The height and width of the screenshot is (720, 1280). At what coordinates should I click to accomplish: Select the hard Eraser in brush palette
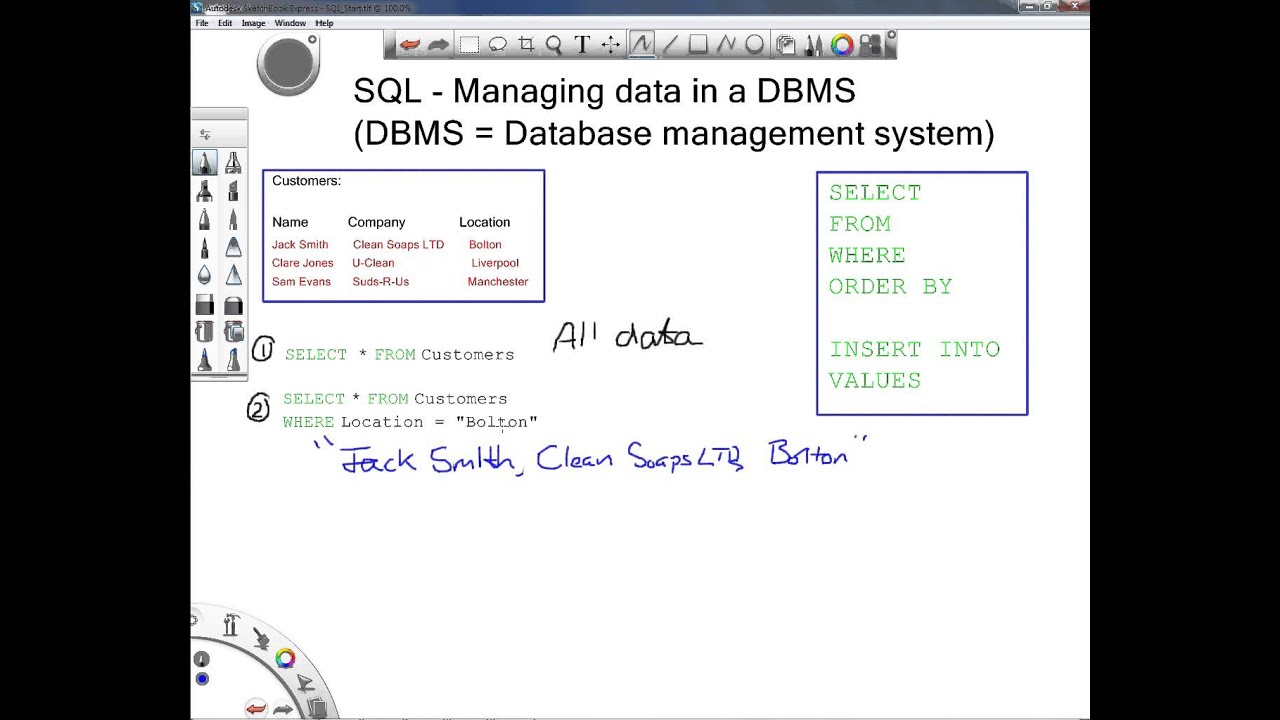(204, 305)
